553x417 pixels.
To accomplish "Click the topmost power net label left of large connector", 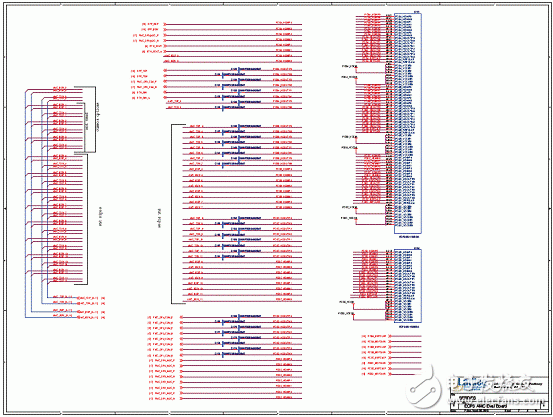I will [350, 66].
